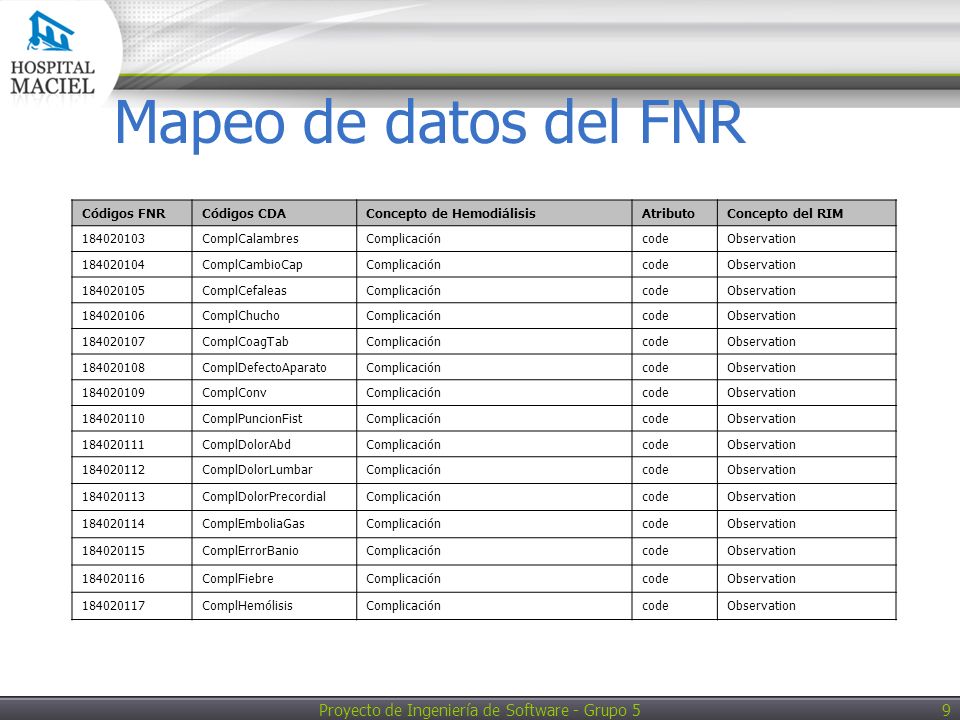This screenshot has width=960, height=720.
Task: Click the 'ComplHemólisis' cell
Action: [x=274, y=606]
